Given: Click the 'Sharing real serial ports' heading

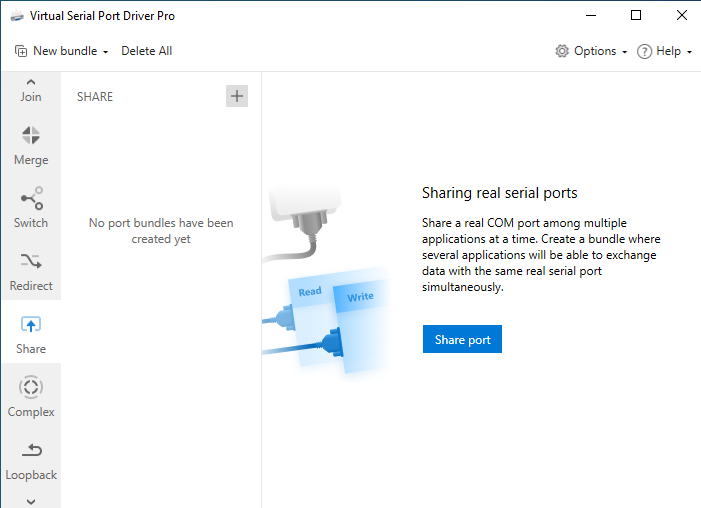Looking at the screenshot, I should pyautogui.click(x=499, y=193).
